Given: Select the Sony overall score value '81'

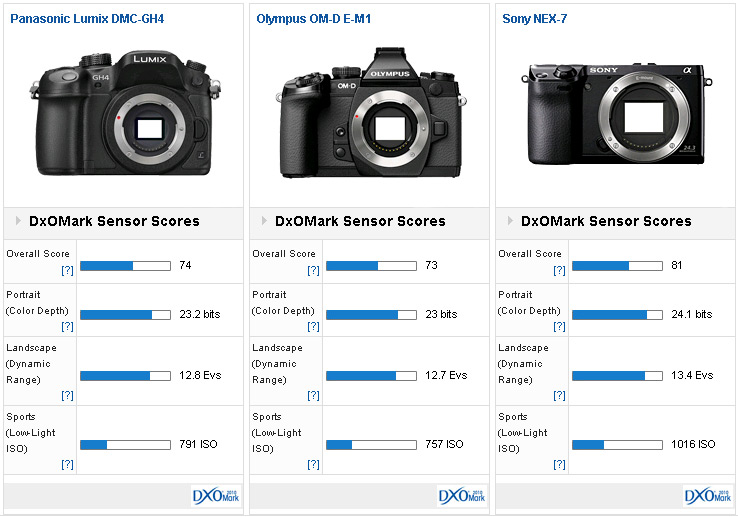Looking at the screenshot, I should click(677, 265).
